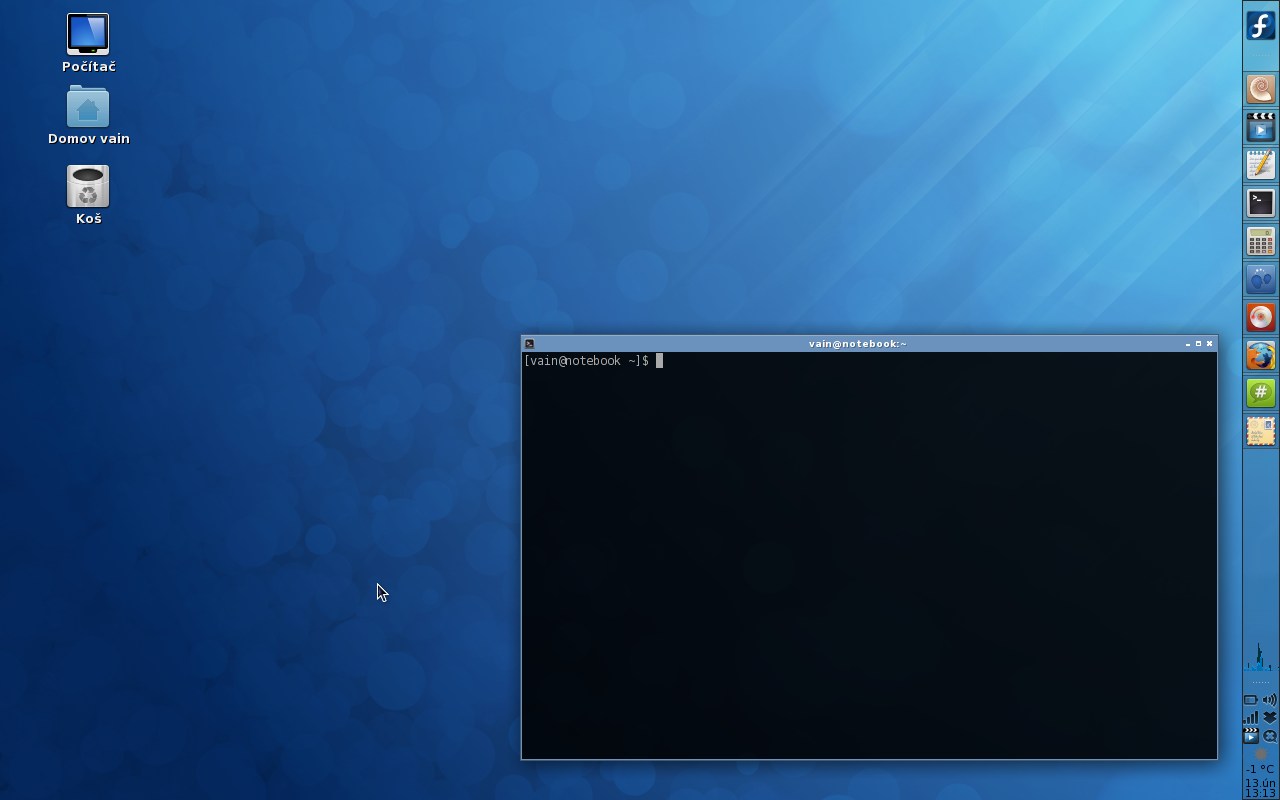The image size is (1280, 800).
Task: Show the weather applet -1 °C
Action: pos(1260,762)
